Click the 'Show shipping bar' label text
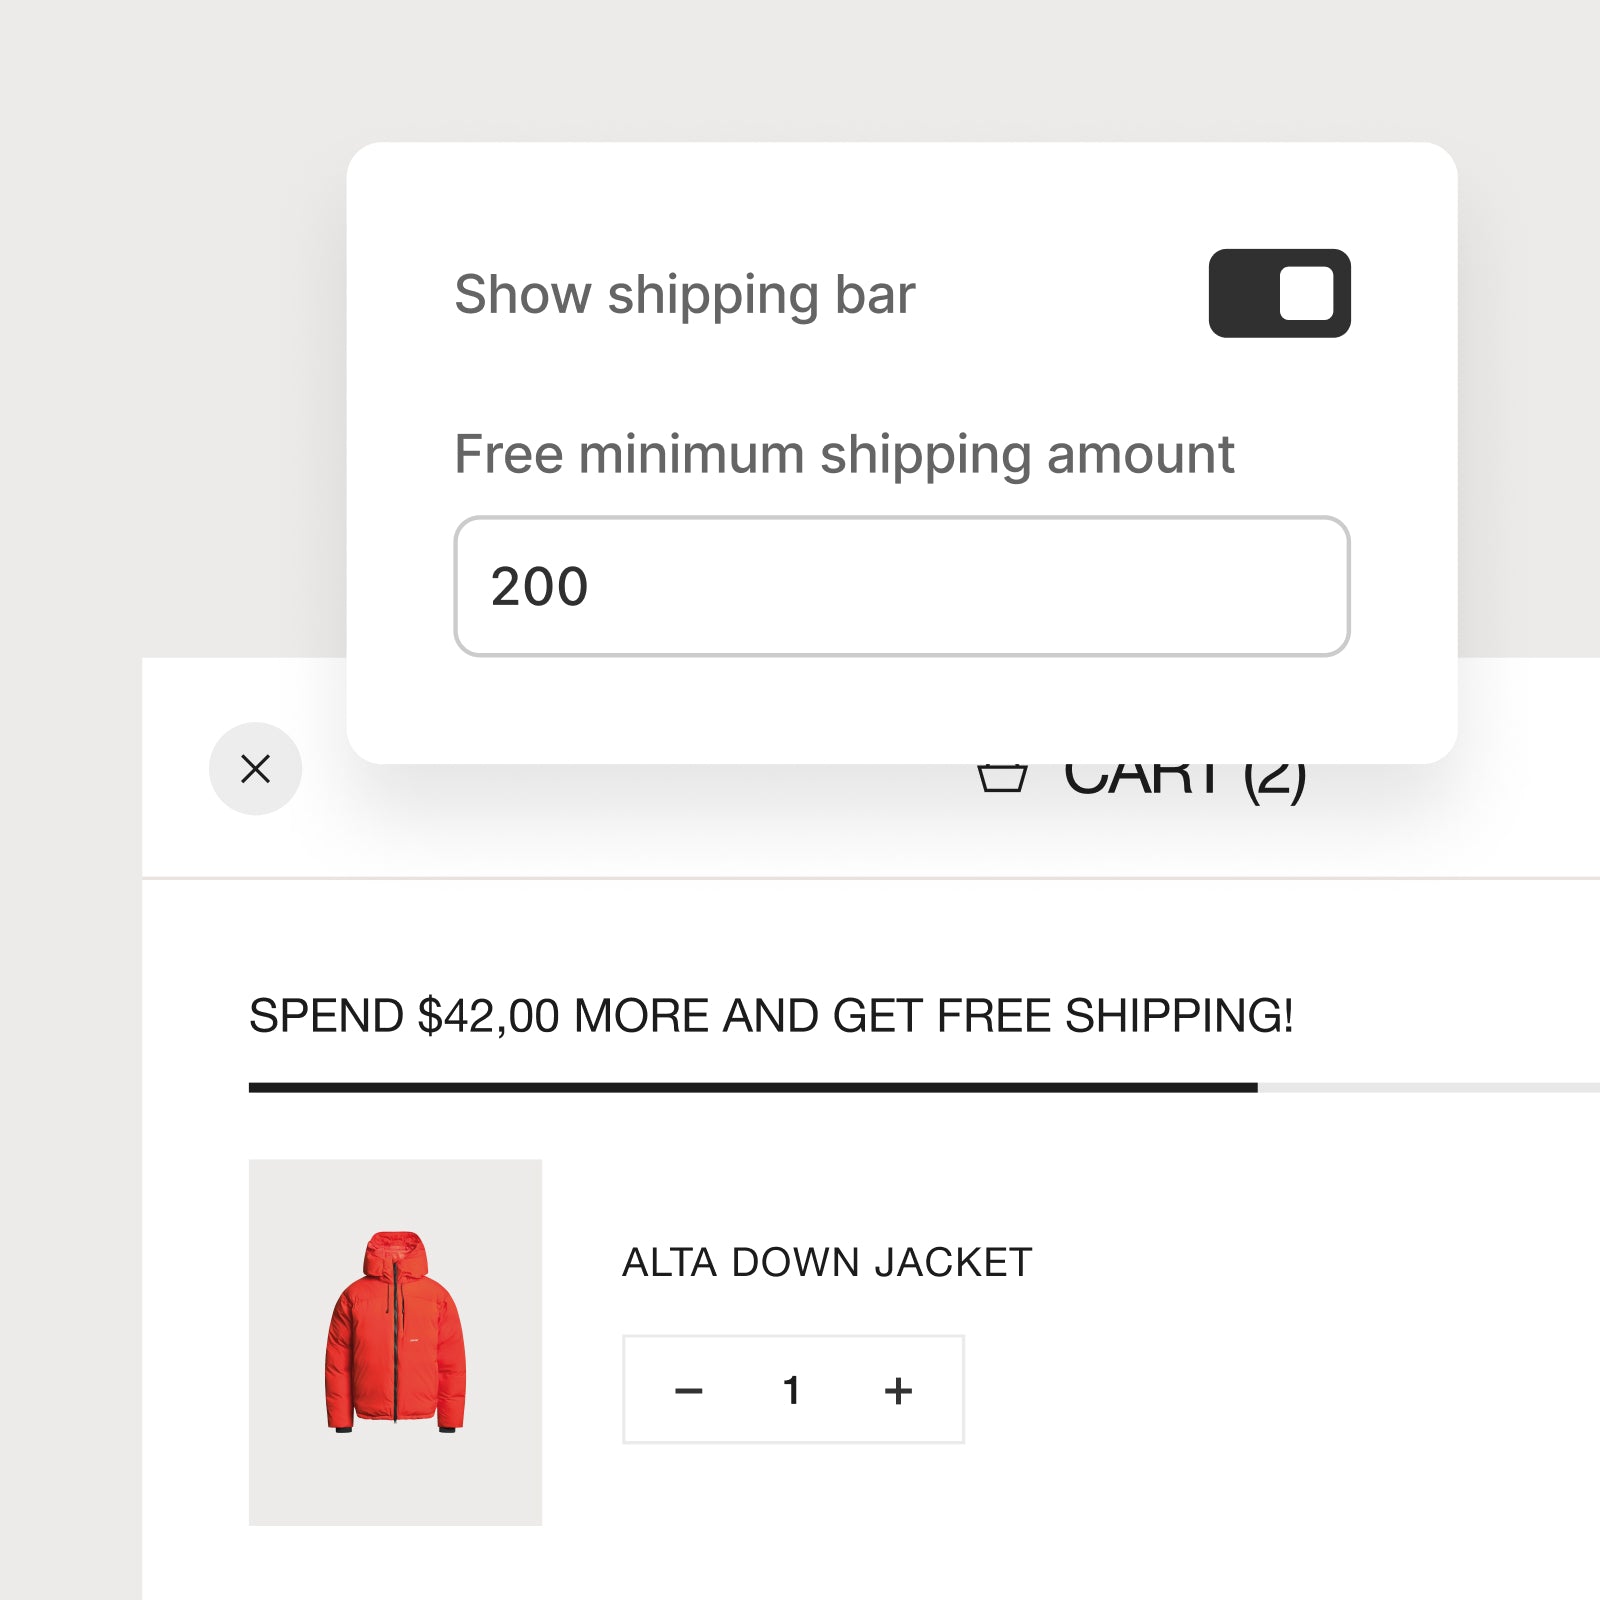 [x=685, y=295]
